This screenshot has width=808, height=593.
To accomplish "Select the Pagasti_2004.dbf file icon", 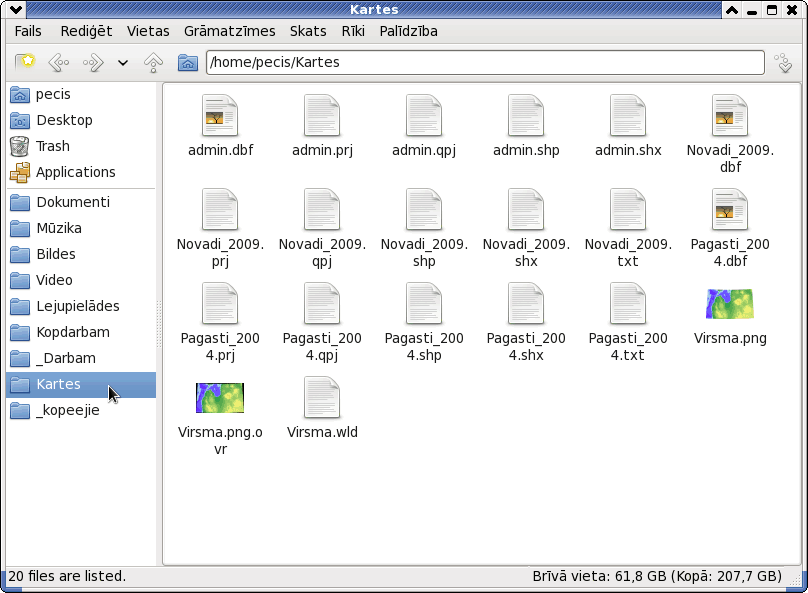I will coord(730,210).
